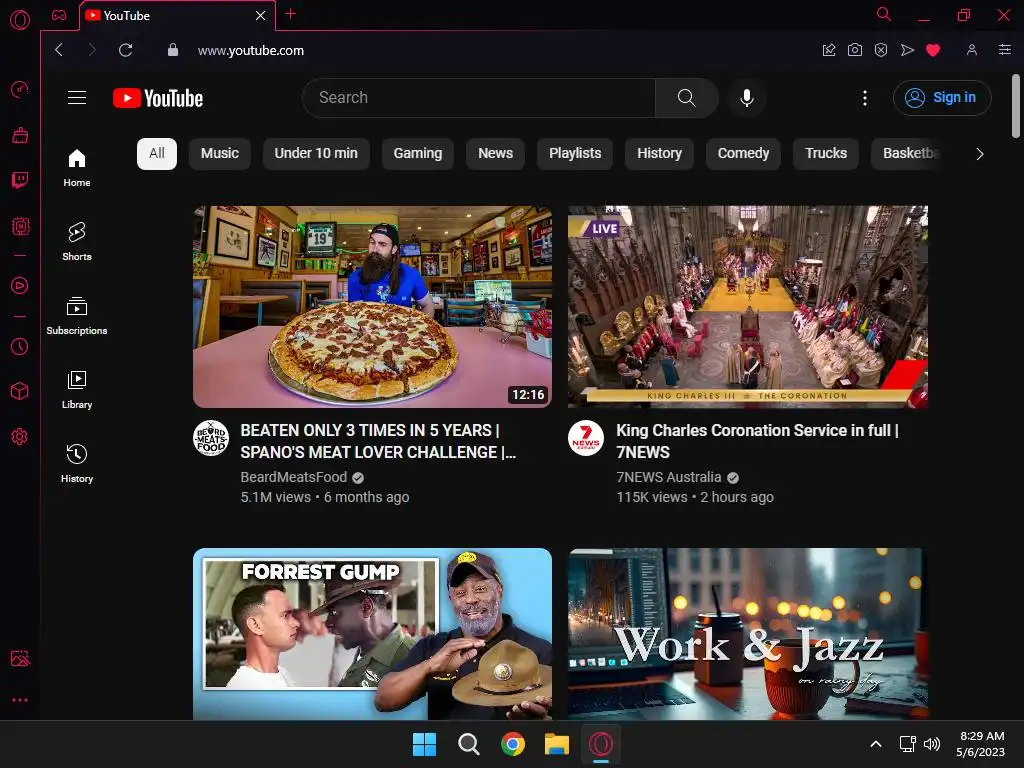Select the Under 10 min chip

pos(316,153)
